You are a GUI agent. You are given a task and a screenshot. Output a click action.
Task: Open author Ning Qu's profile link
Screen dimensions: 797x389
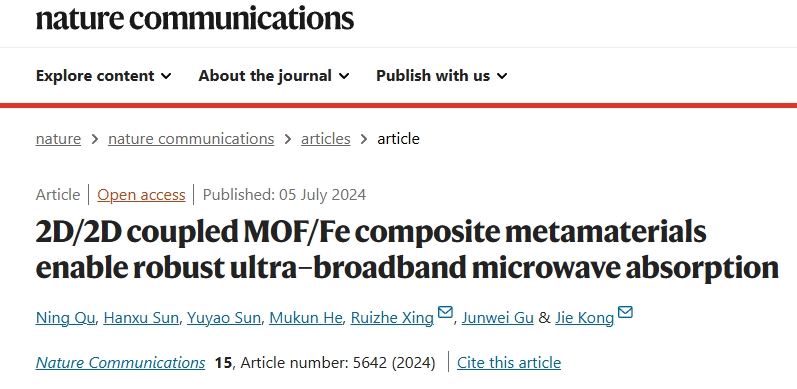tap(65, 318)
